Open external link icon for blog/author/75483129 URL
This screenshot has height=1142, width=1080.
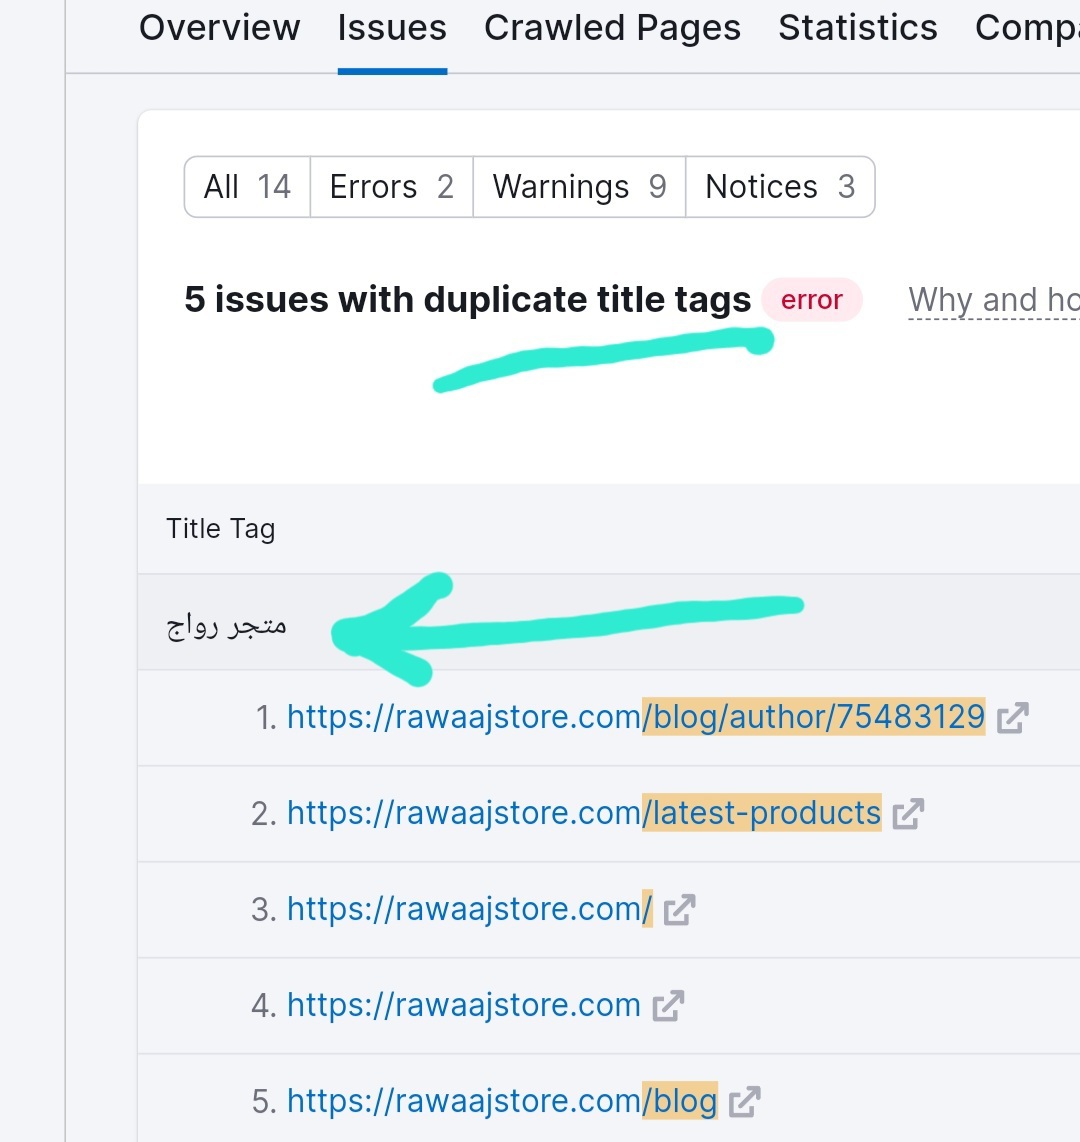(x=1012, y=718)
